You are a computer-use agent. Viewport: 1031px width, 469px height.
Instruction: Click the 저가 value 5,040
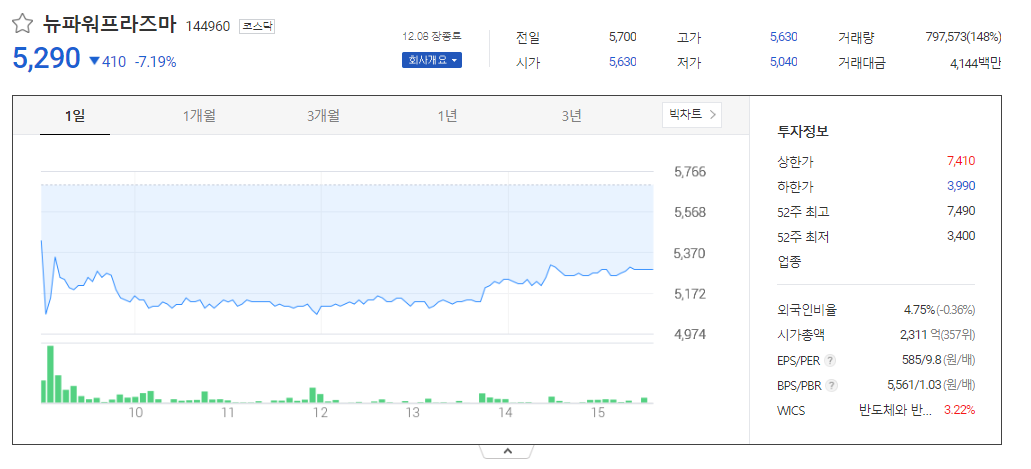[784, 62]
